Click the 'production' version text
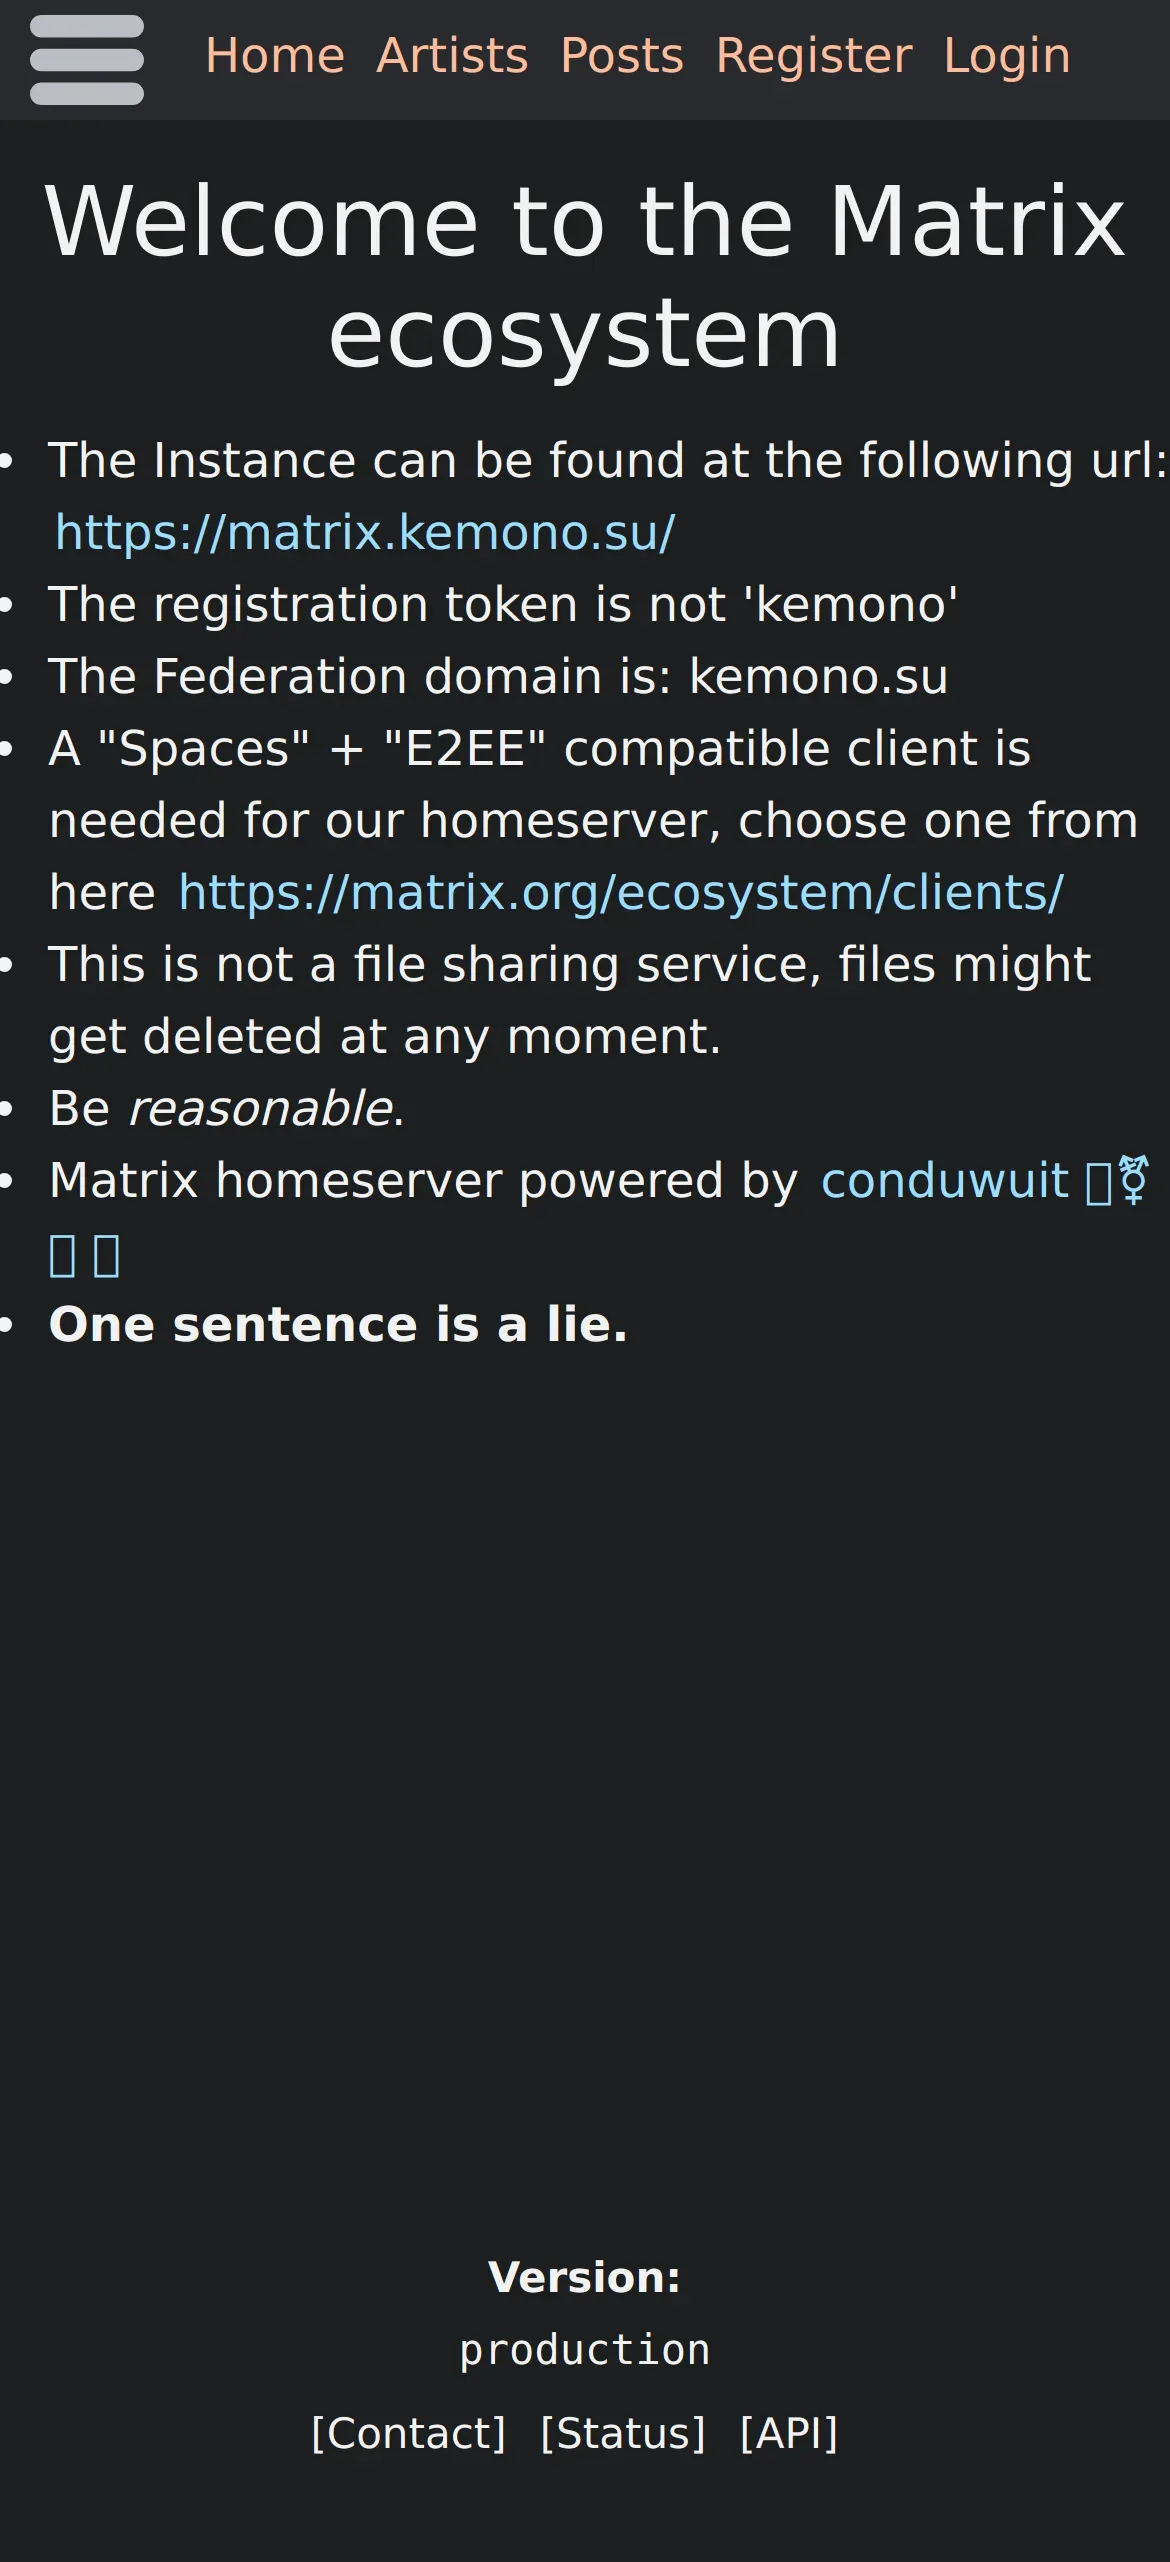The height and width of the screenshot is (2562, 1170). click(585, 2350)
